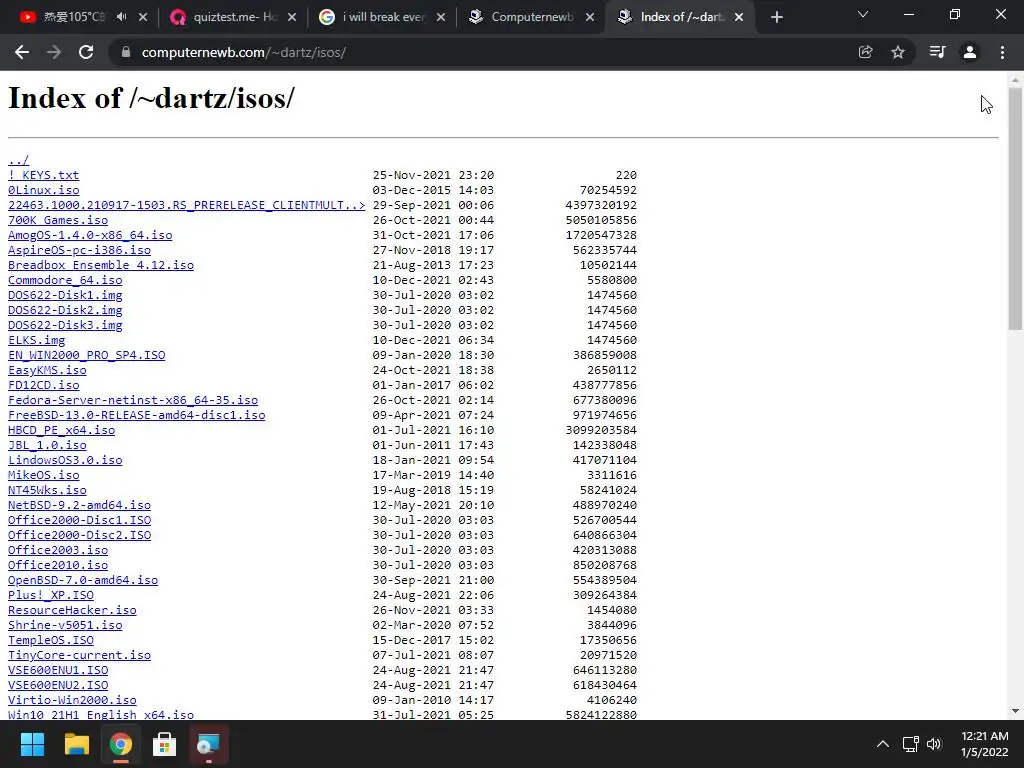Click the forward navigation arrow
1024x768 pixels.
[x=54, y=52]
